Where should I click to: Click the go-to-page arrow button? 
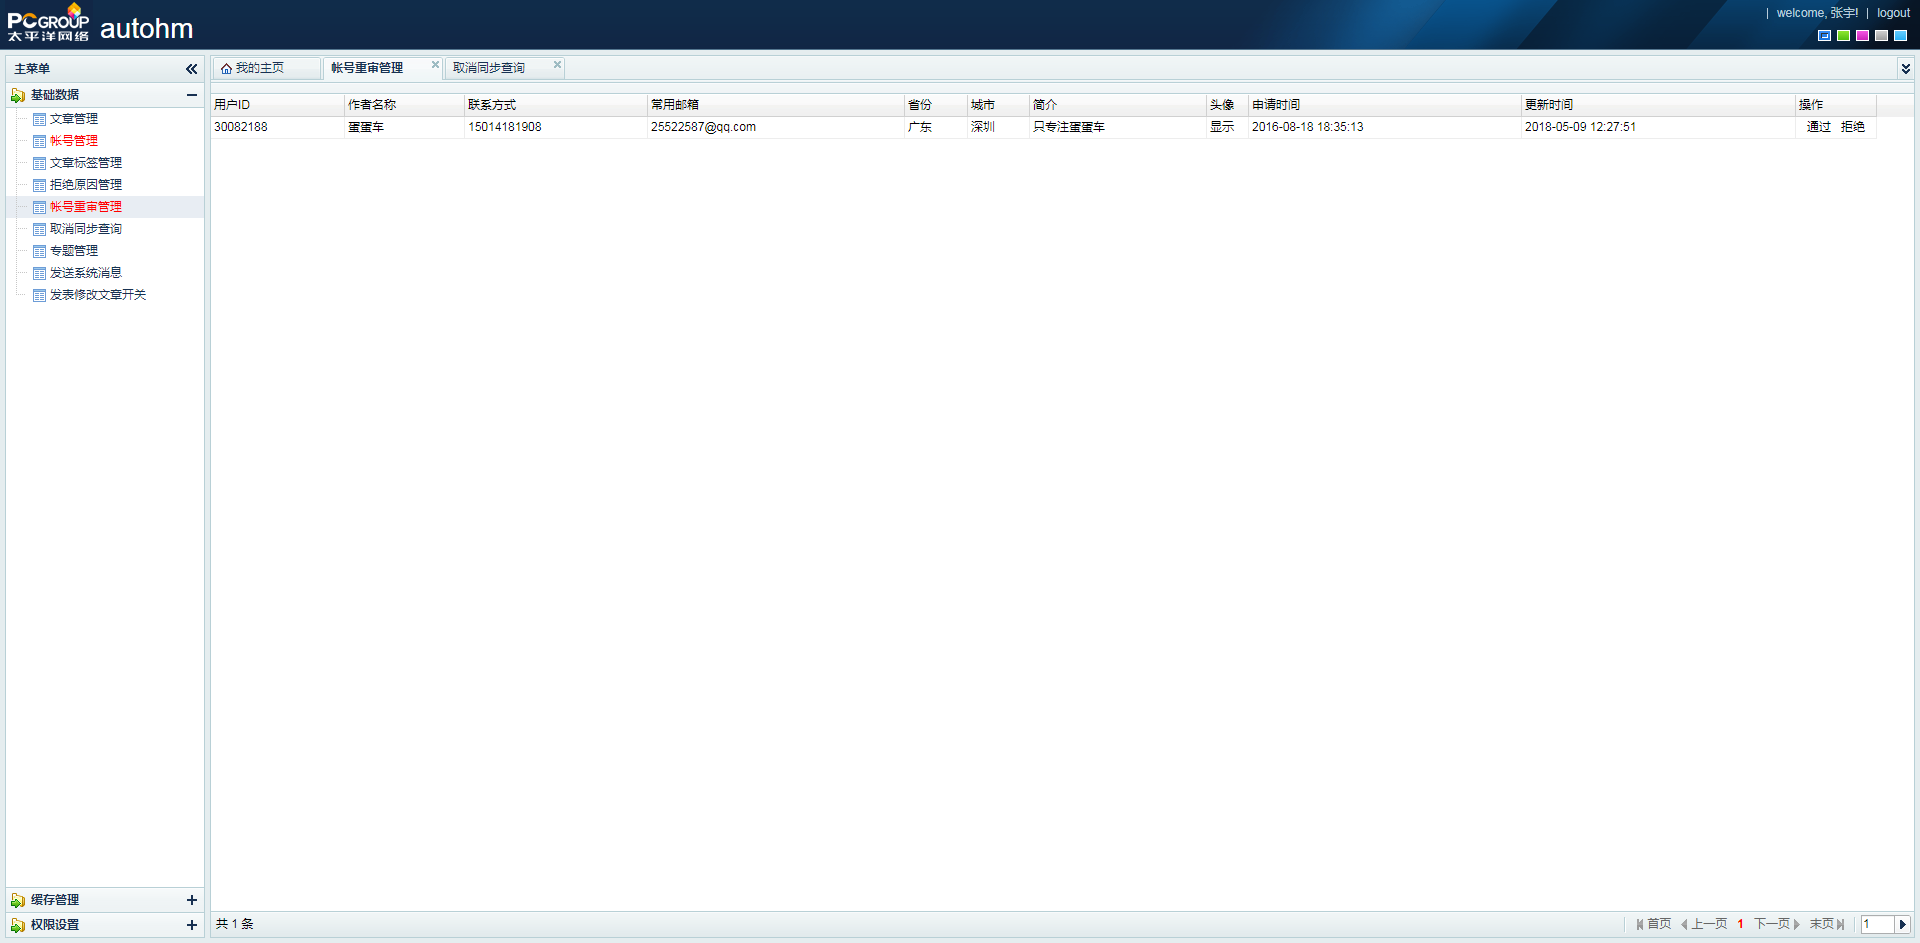[1902, 925]
